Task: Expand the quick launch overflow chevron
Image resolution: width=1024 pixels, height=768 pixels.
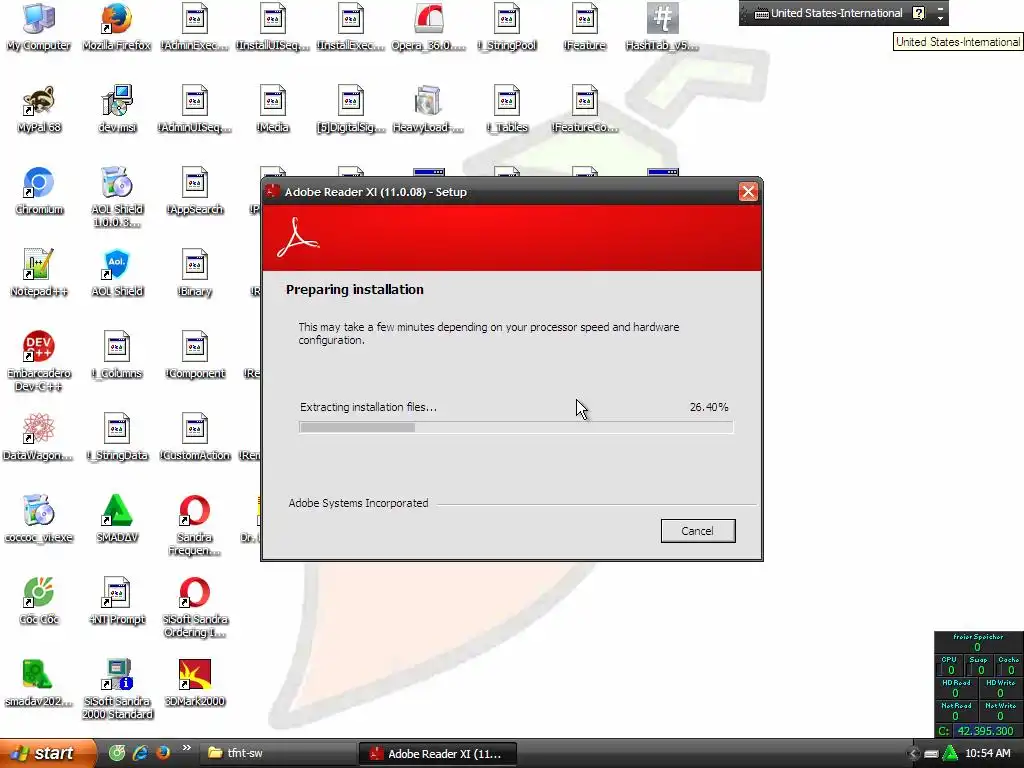Action: click(x=187, y=748)
